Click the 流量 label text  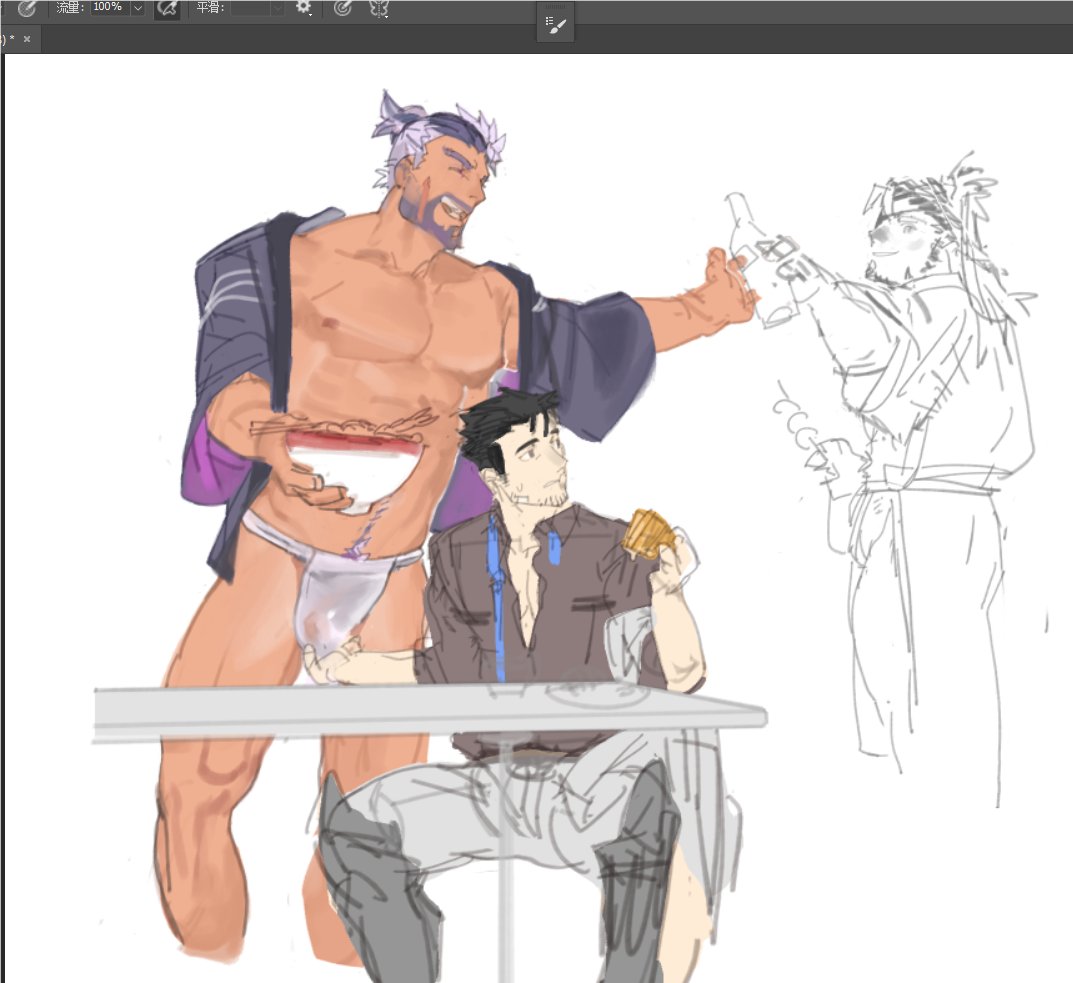pyautogui.click(x=69, y=8)
